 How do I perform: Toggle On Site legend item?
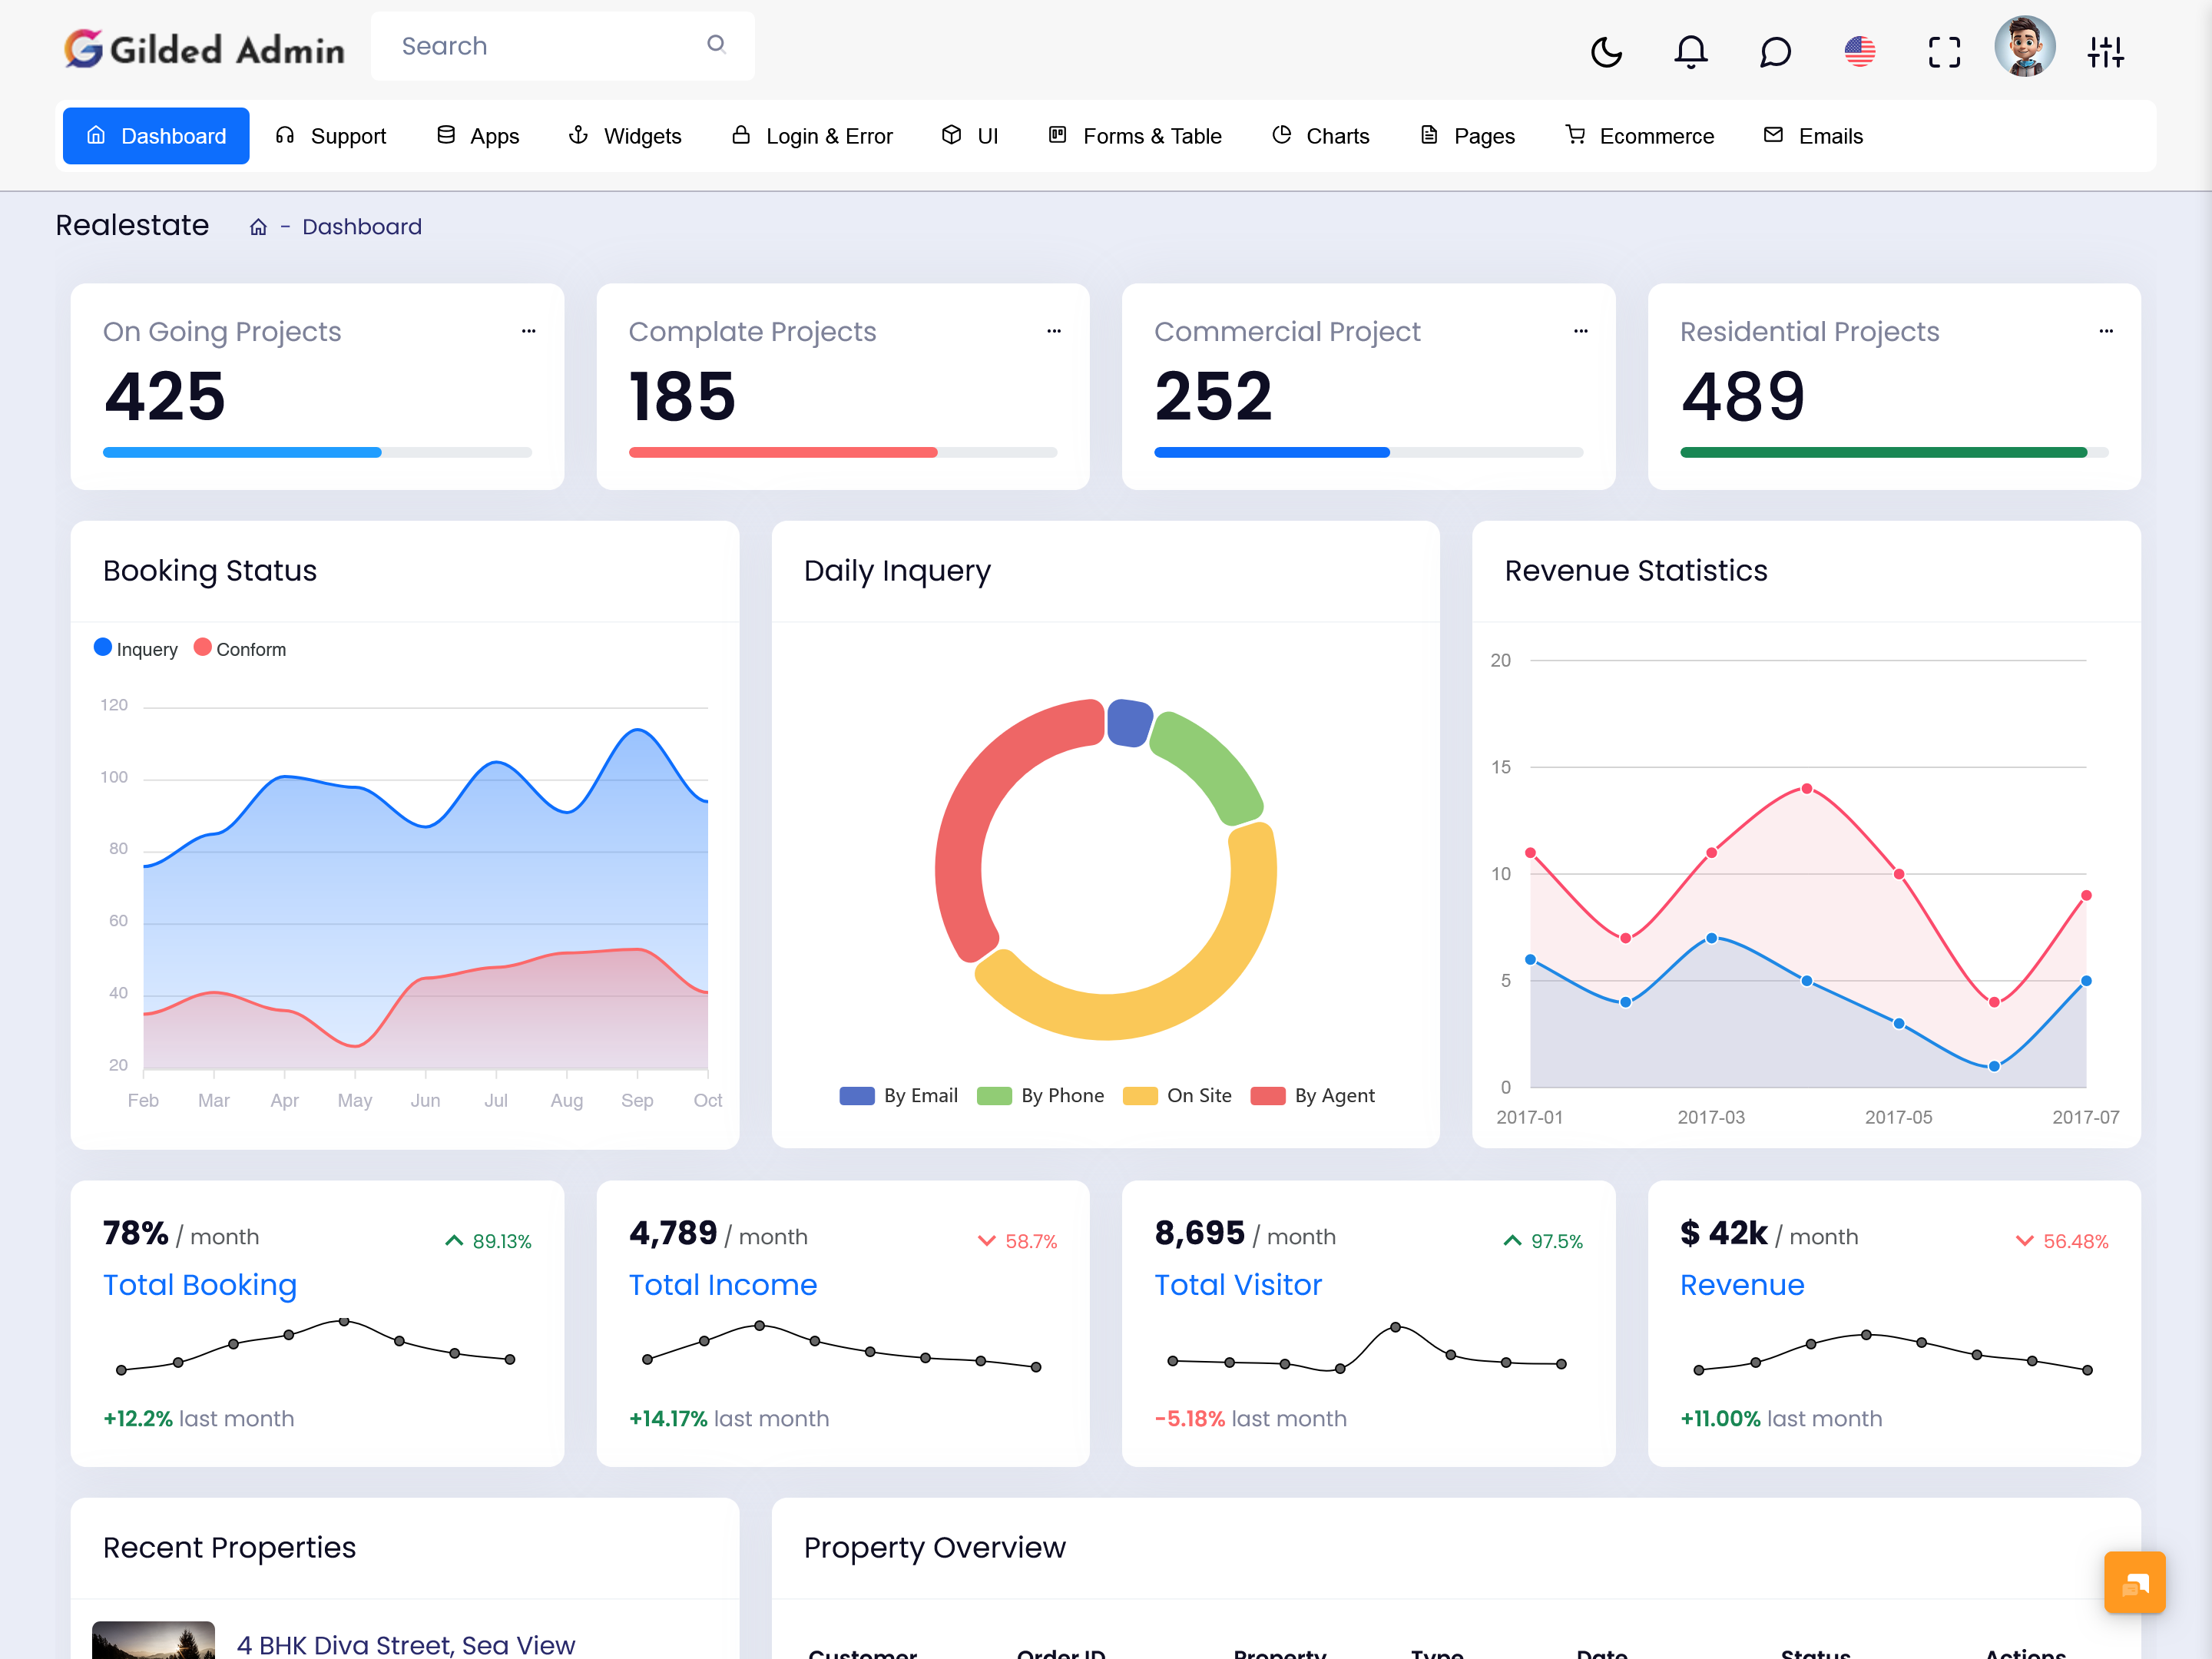(x=1177, y=1096)
